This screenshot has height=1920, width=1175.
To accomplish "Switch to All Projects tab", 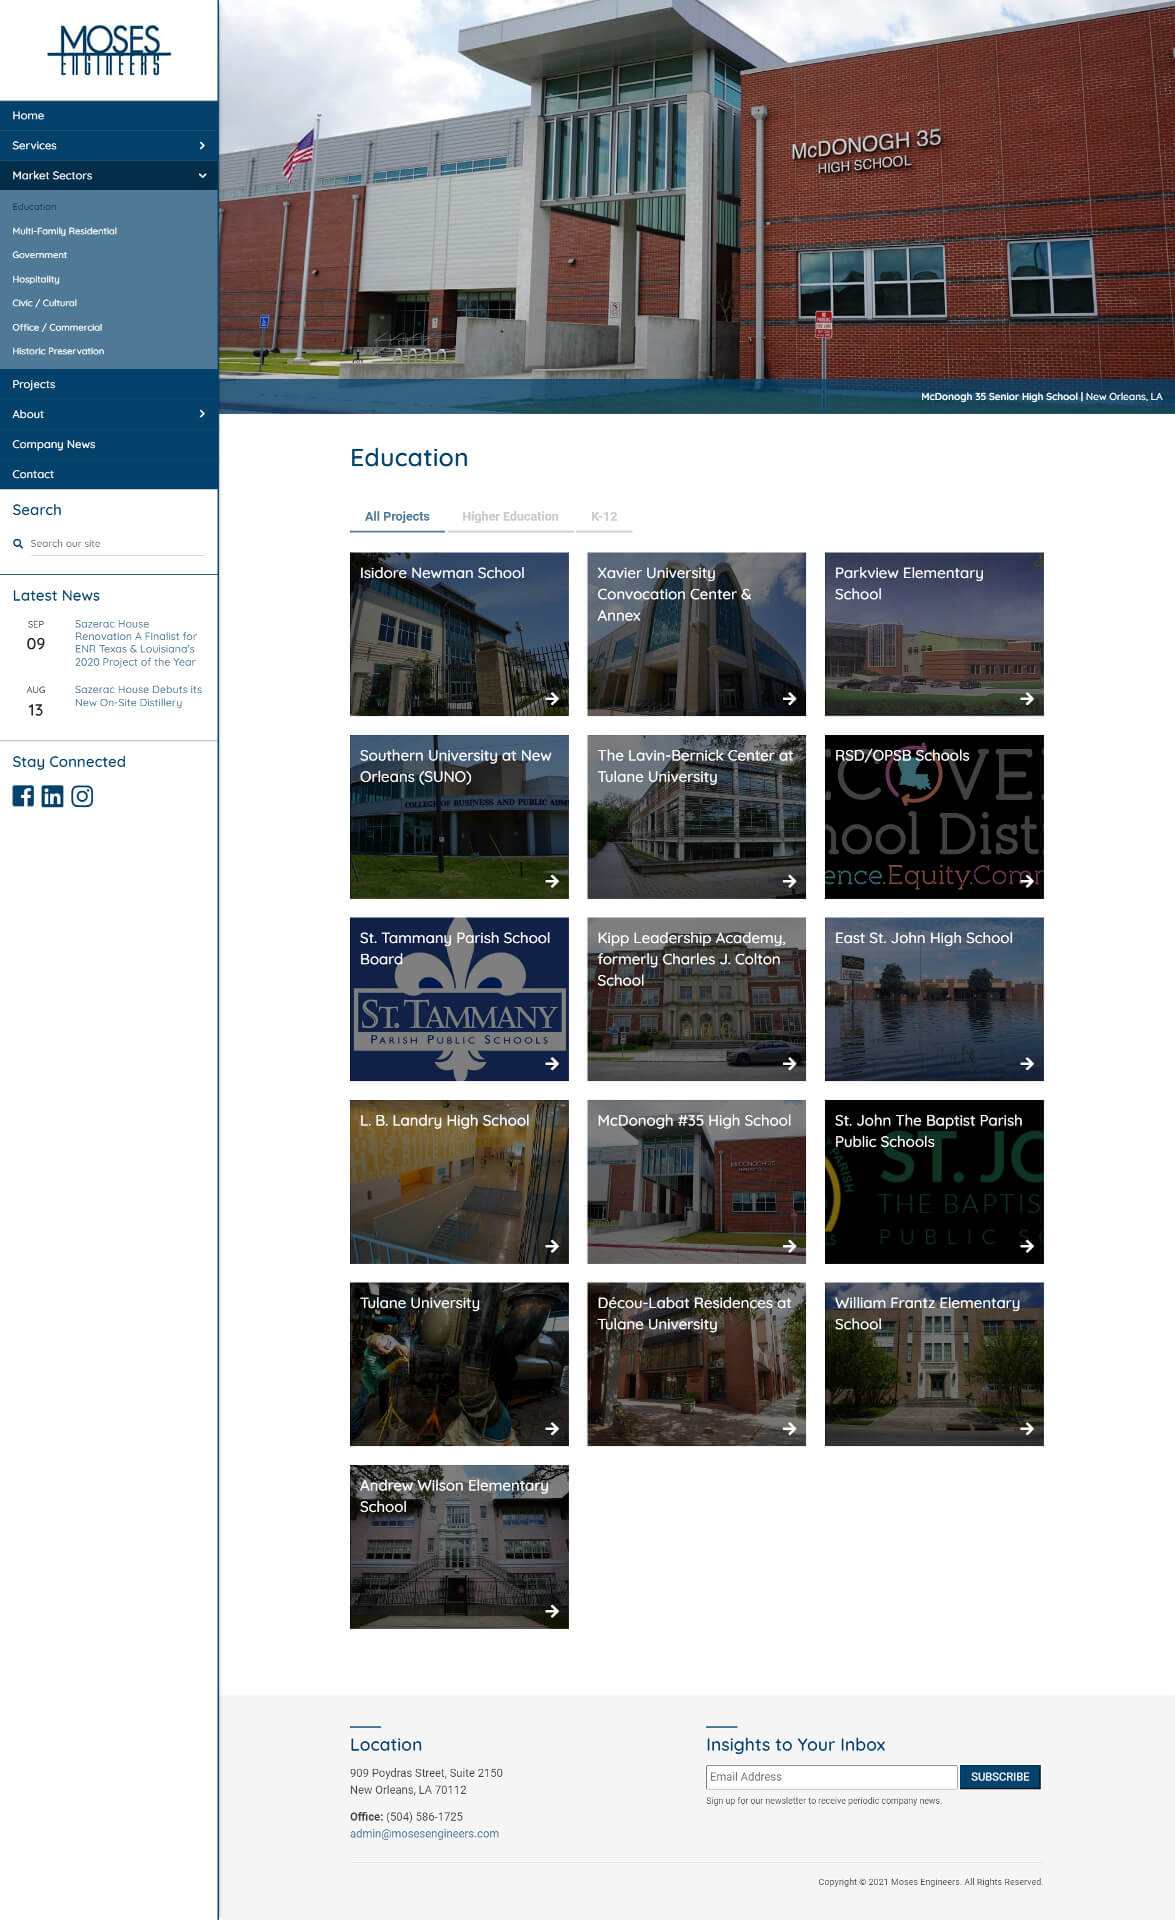I will click(397, 517).
